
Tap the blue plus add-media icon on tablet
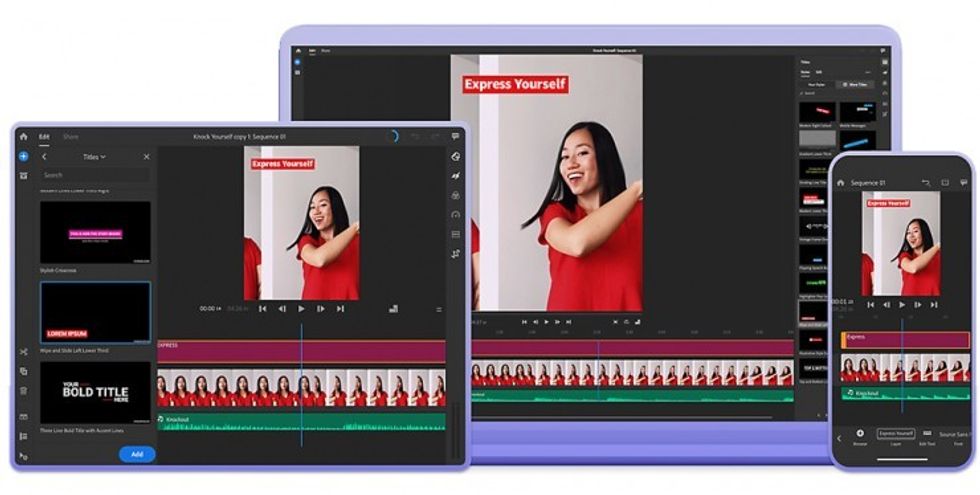coord(24,156)
